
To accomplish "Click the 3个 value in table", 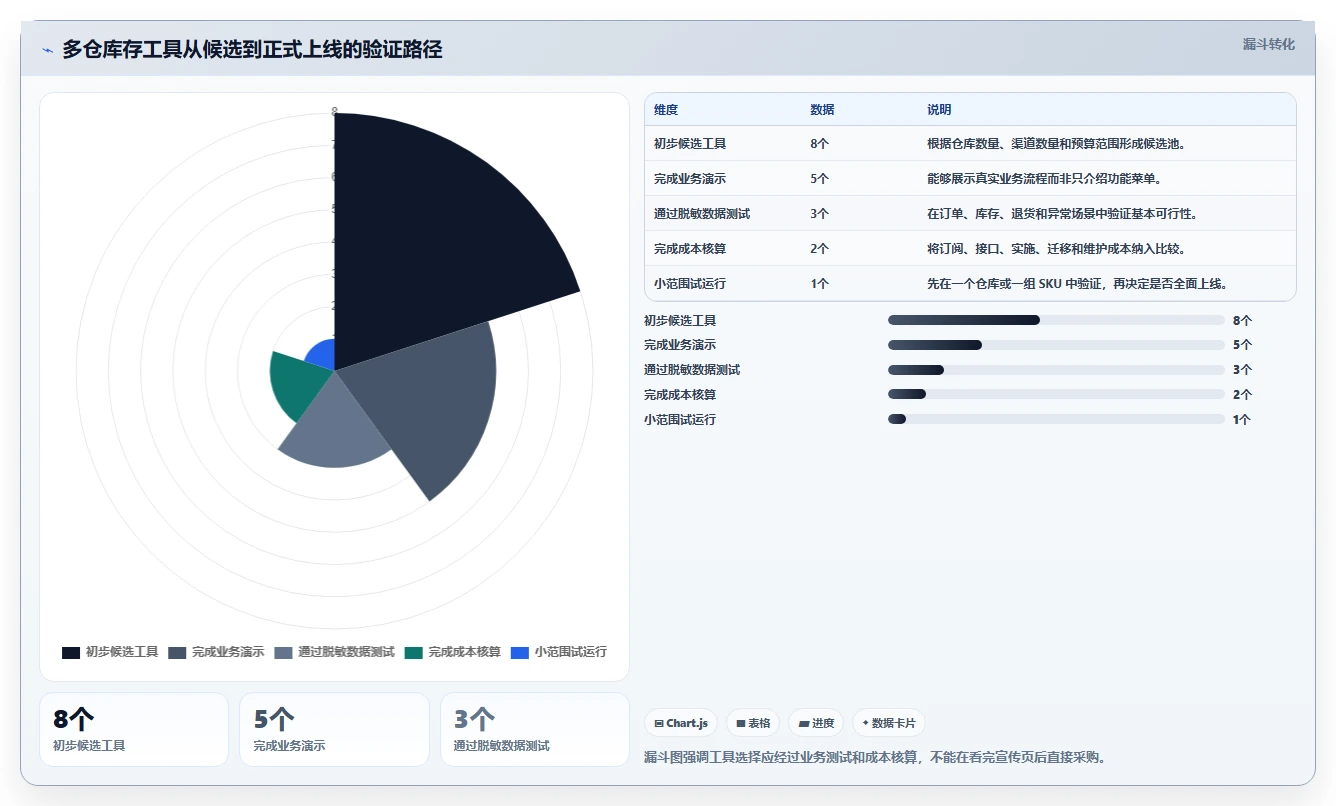I will [819, 214].
